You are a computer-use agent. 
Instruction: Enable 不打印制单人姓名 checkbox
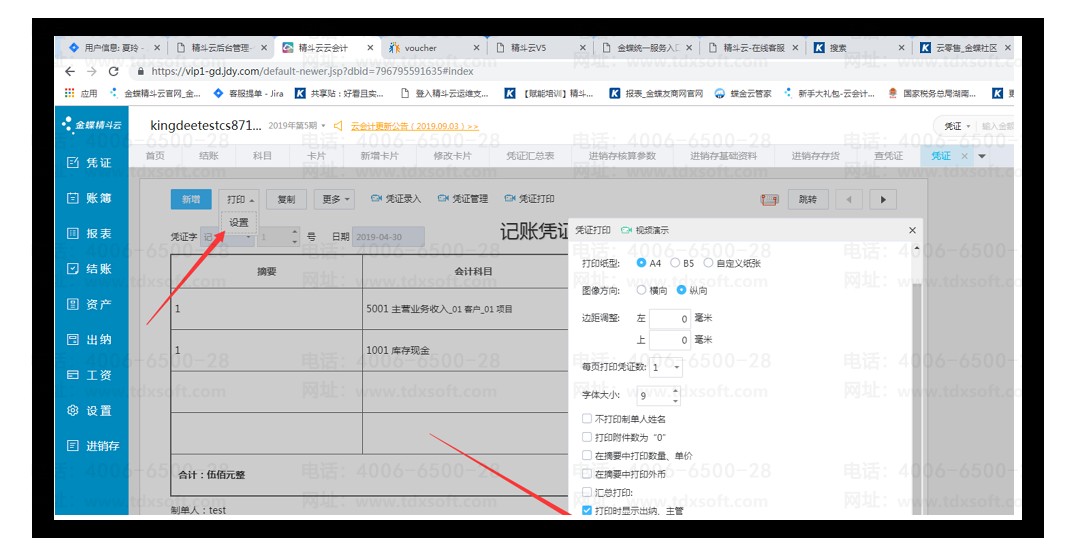[587, 419]
